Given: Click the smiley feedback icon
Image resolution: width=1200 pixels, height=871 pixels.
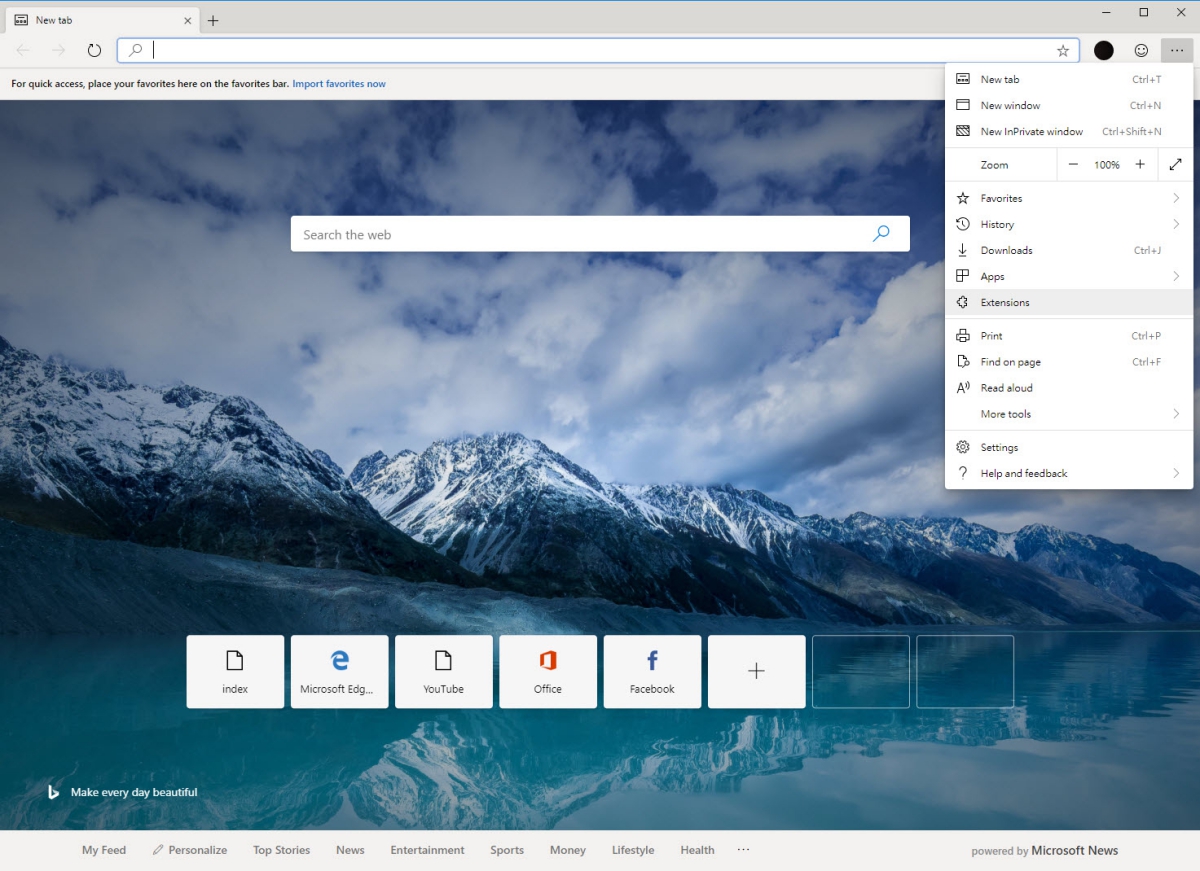Looking at the screenshot, I should pos(1141,50).
